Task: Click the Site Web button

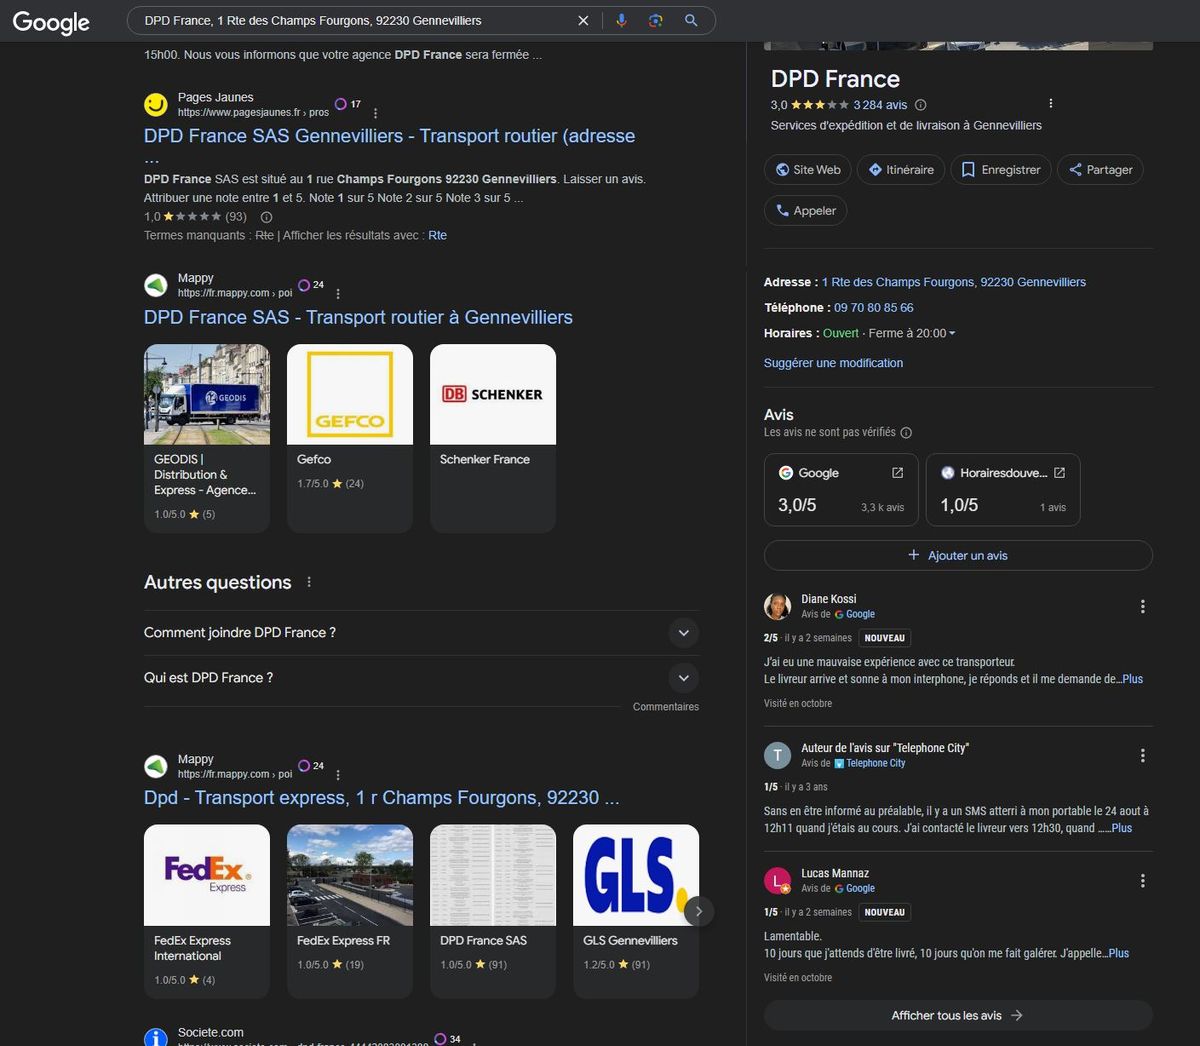Action: tap(807, 170)
